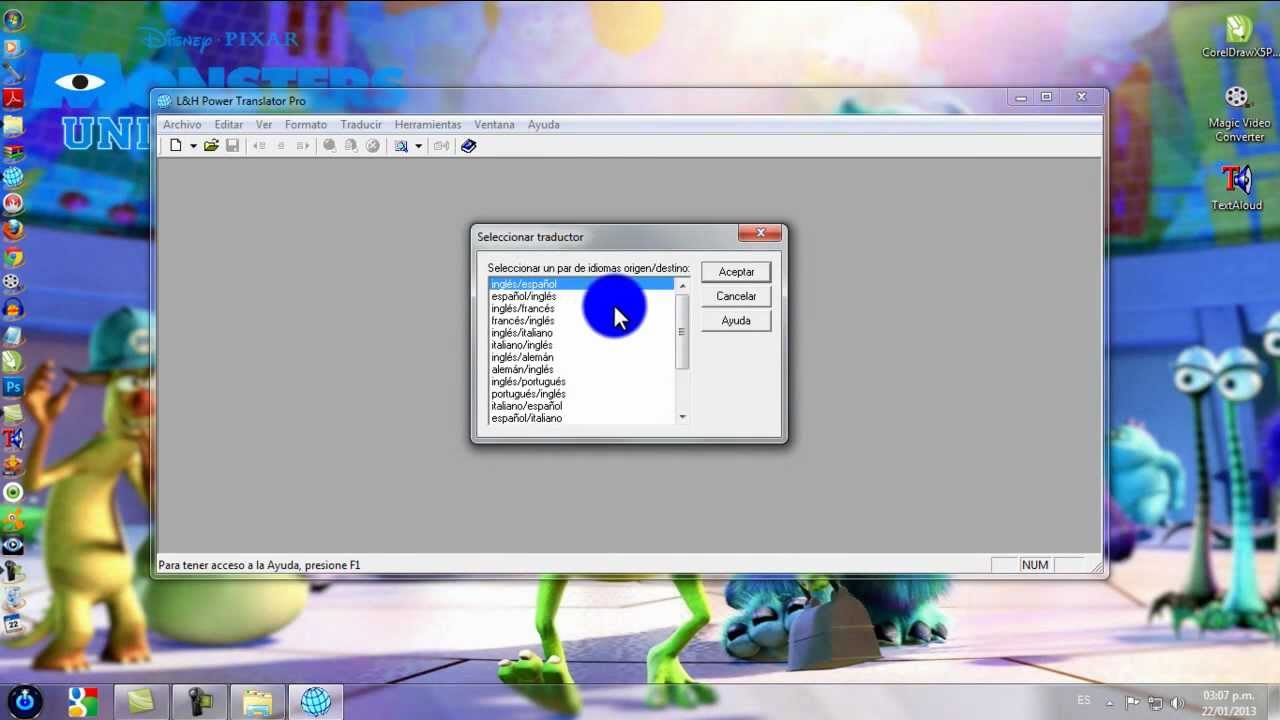Image resolution: width=1280 pixels, height=720 pixels.
Task: Click the file folder taskbar icon
Action: coord(257,702)
